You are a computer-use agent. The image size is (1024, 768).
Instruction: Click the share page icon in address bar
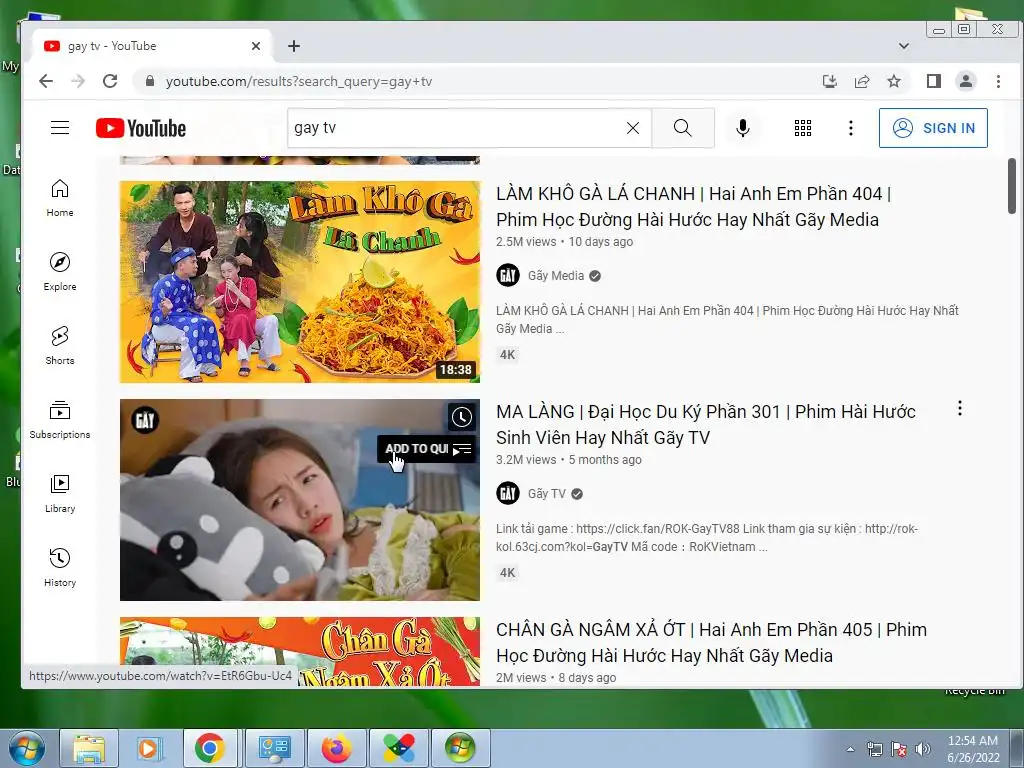(x=862, y=82)
